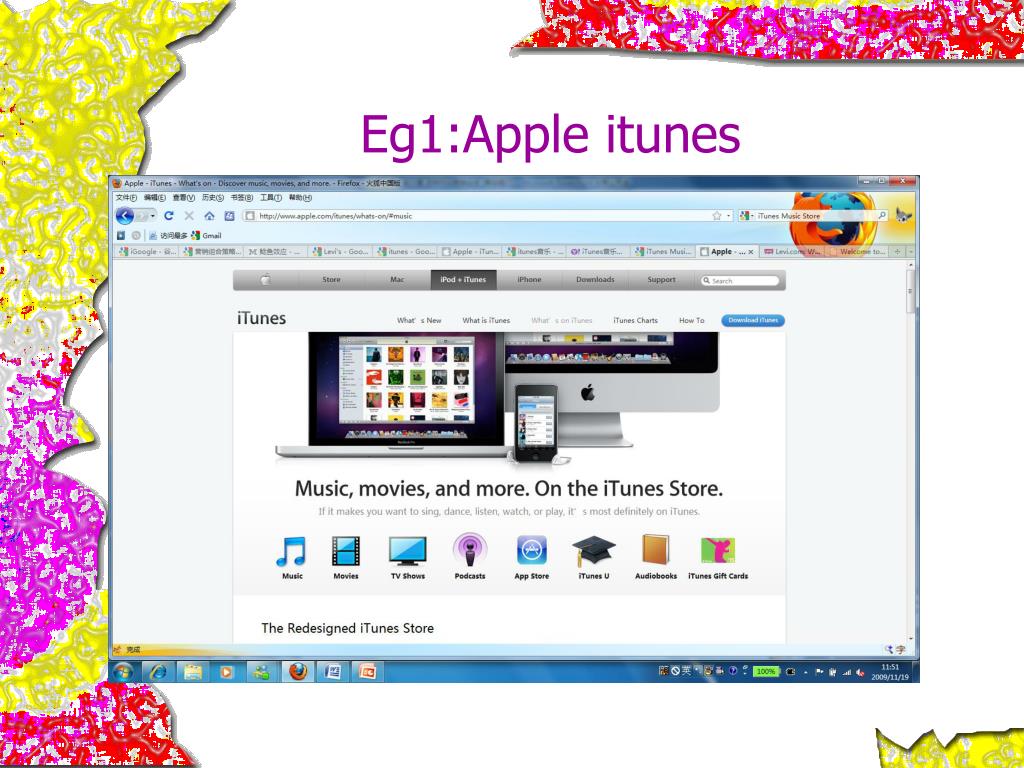Screen dimensions: 1024x768
Task: Click the Apple logo in site navigation
Action: click(x=266, y=280)
